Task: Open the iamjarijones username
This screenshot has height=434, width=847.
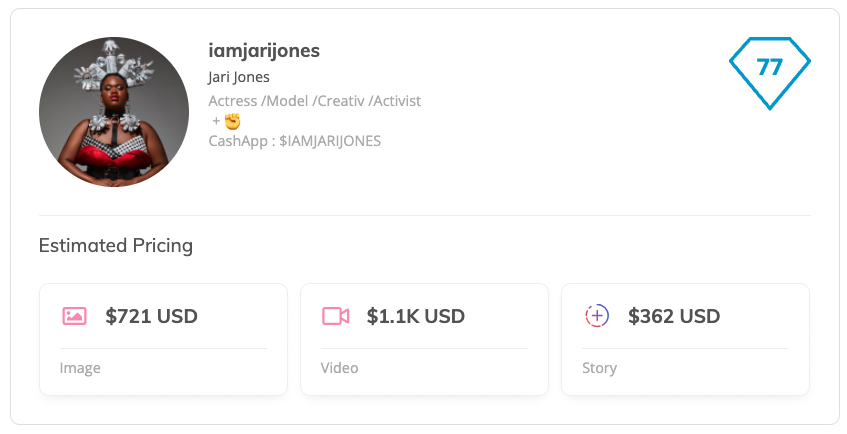Action: click(x=264, y=51)
